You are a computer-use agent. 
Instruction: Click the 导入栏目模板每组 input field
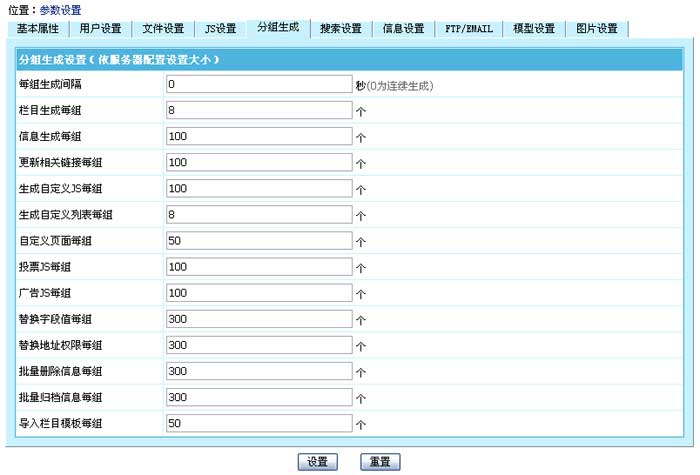(259, 423)
